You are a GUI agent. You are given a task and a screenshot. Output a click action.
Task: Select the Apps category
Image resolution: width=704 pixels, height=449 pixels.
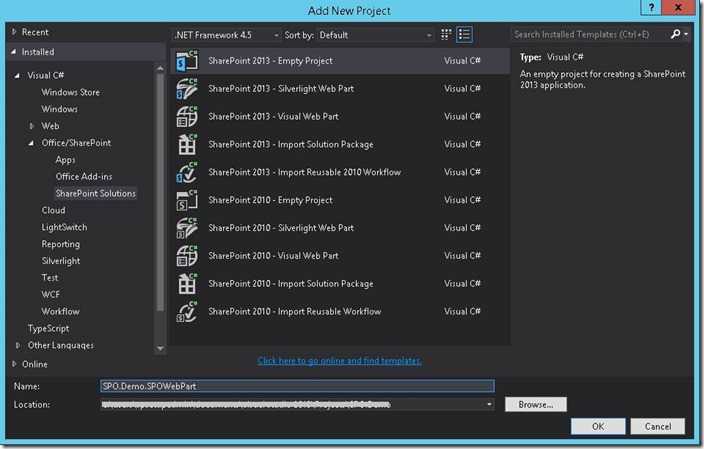click(x=65, y=160)
